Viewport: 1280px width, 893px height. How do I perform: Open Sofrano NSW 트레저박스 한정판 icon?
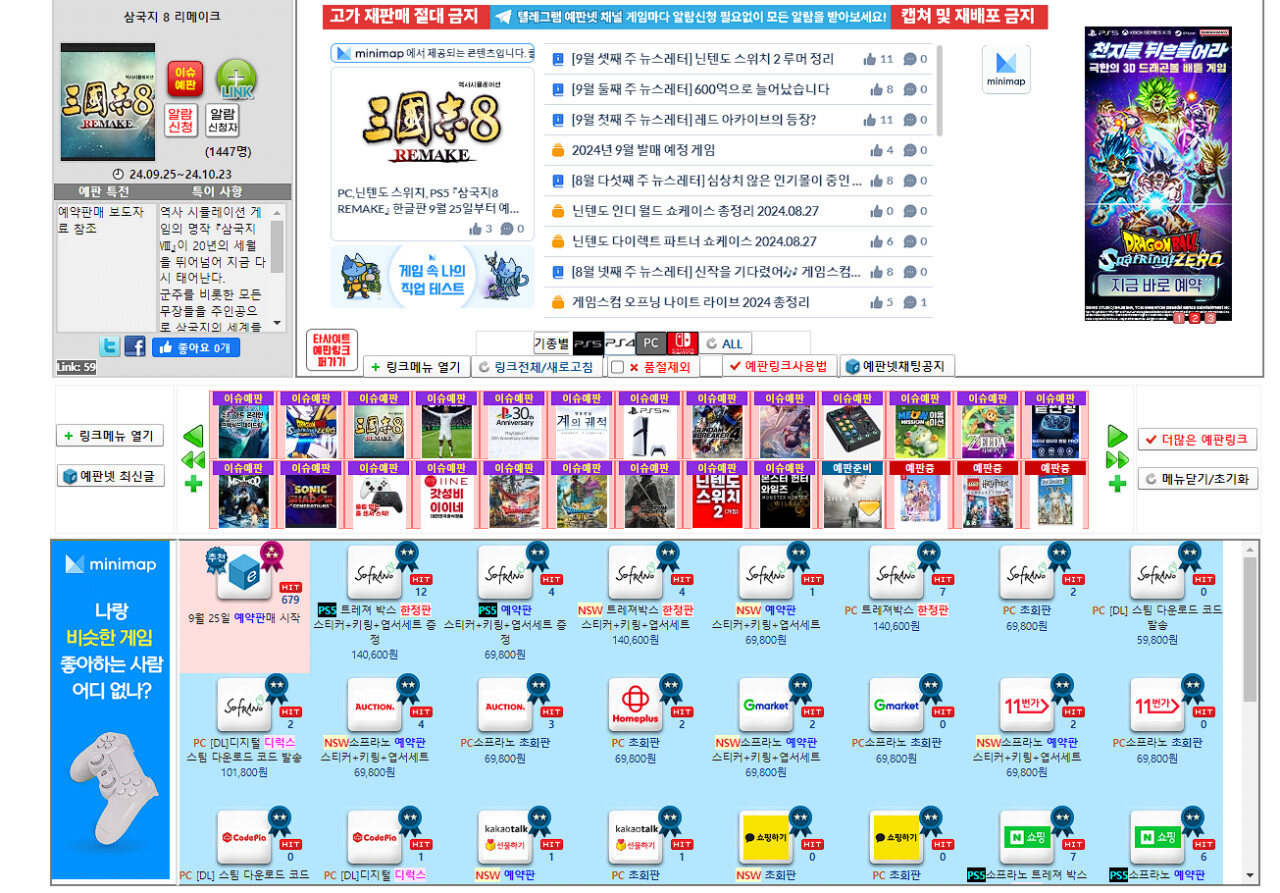pyautogui.click(x=635, y=573)
